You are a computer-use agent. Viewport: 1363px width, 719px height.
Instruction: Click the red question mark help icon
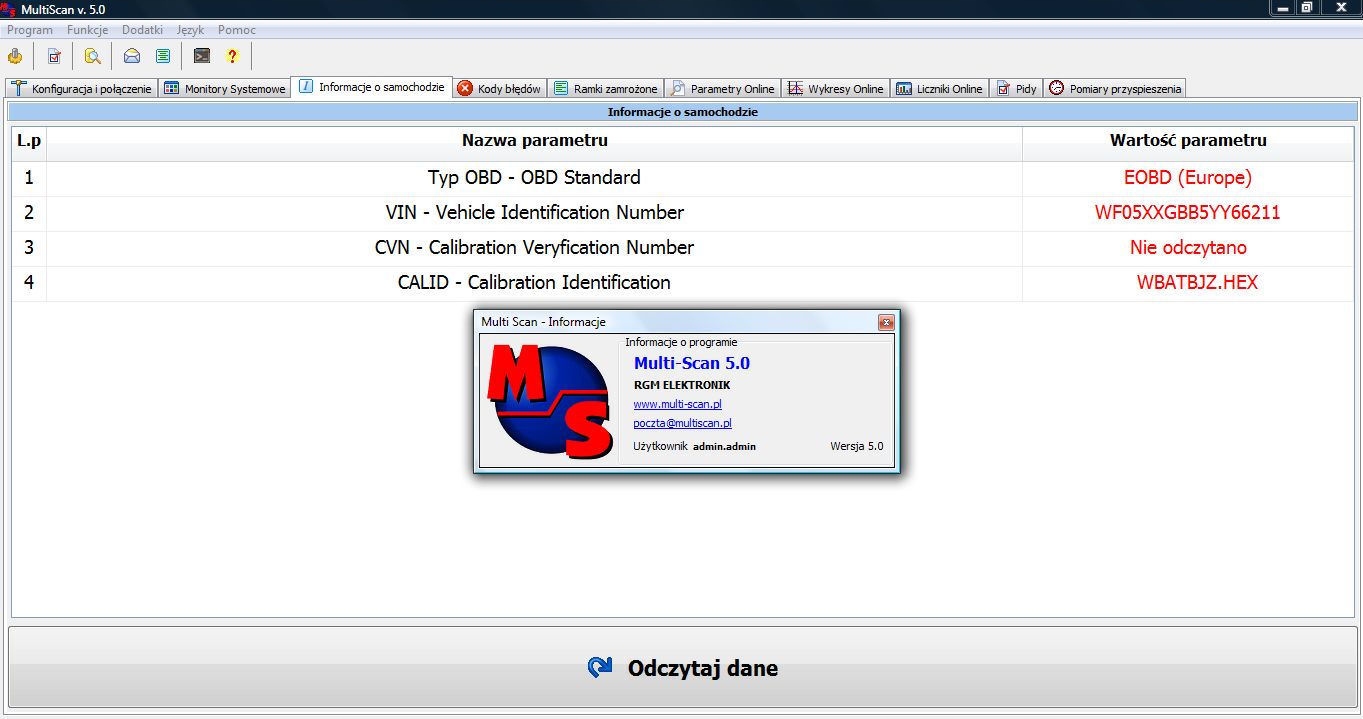point(232,56)
